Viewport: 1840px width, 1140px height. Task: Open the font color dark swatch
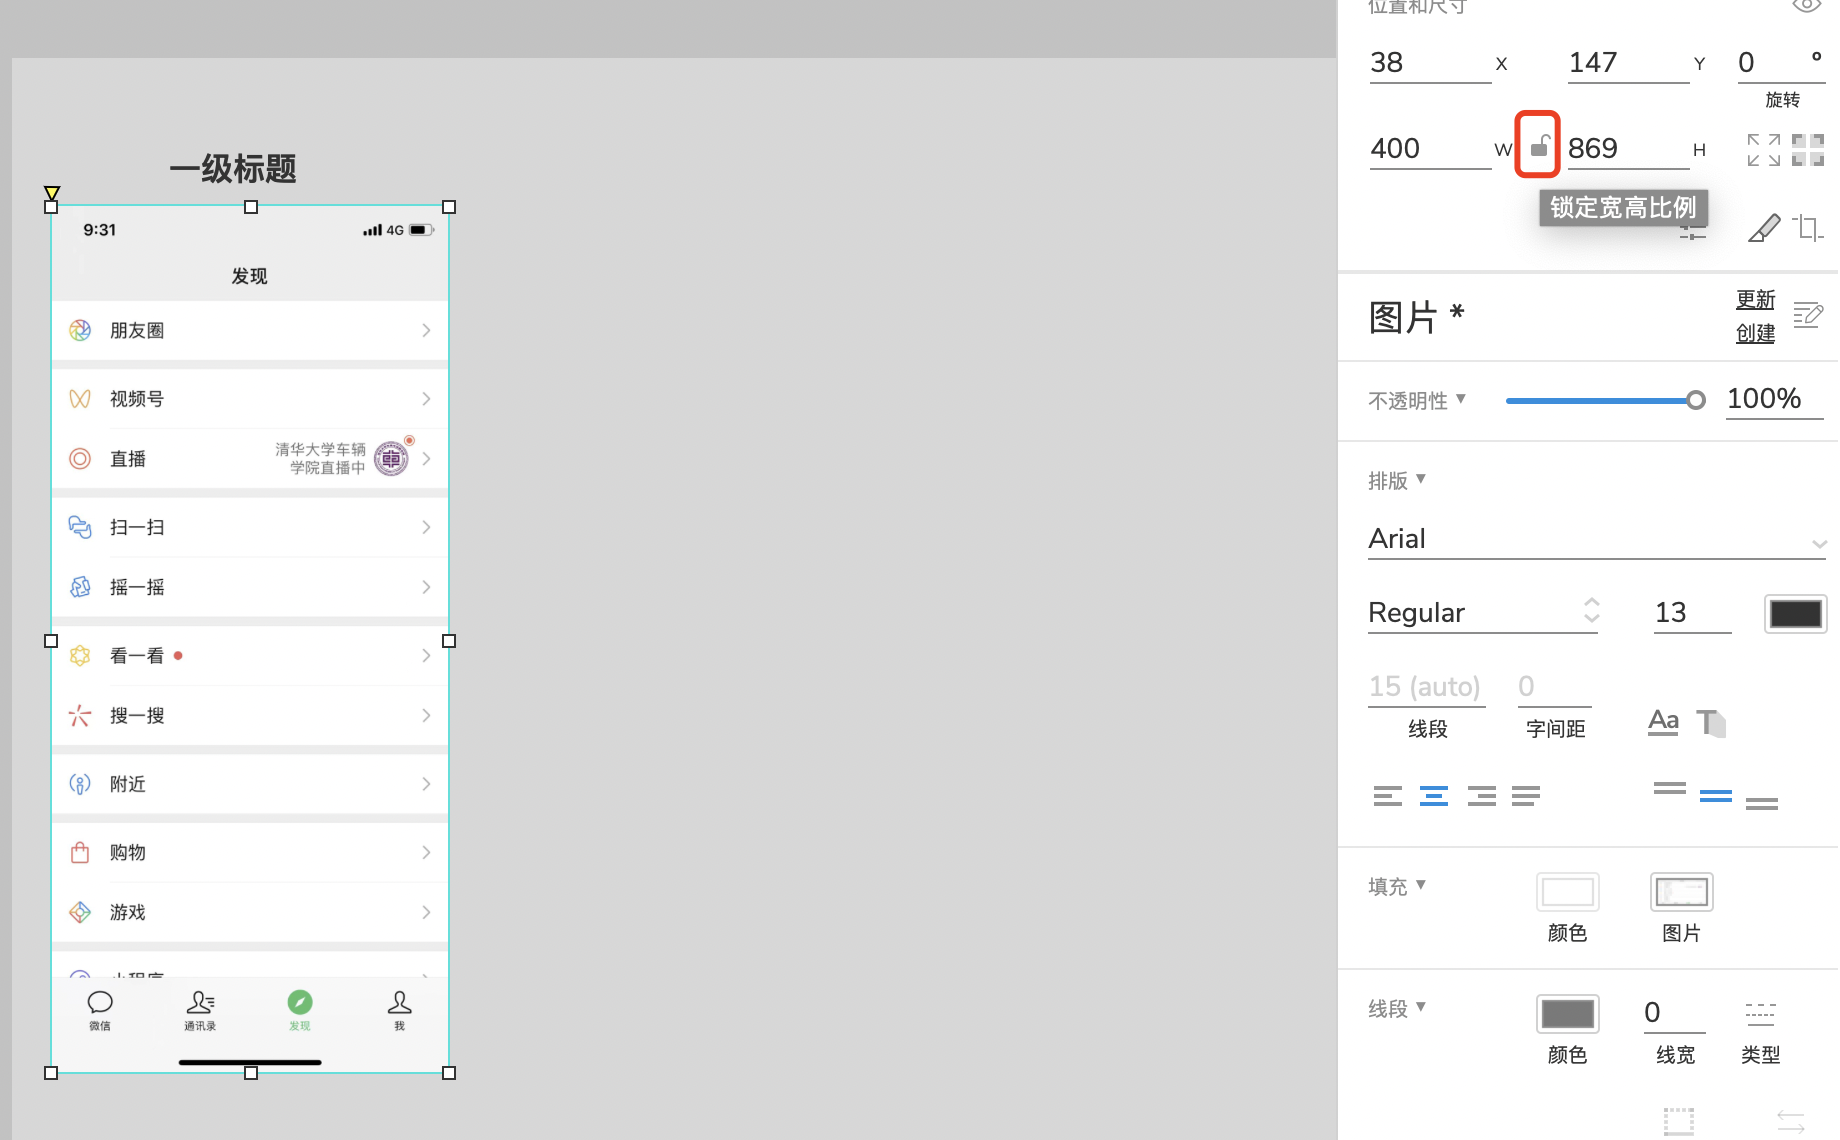1795,614
